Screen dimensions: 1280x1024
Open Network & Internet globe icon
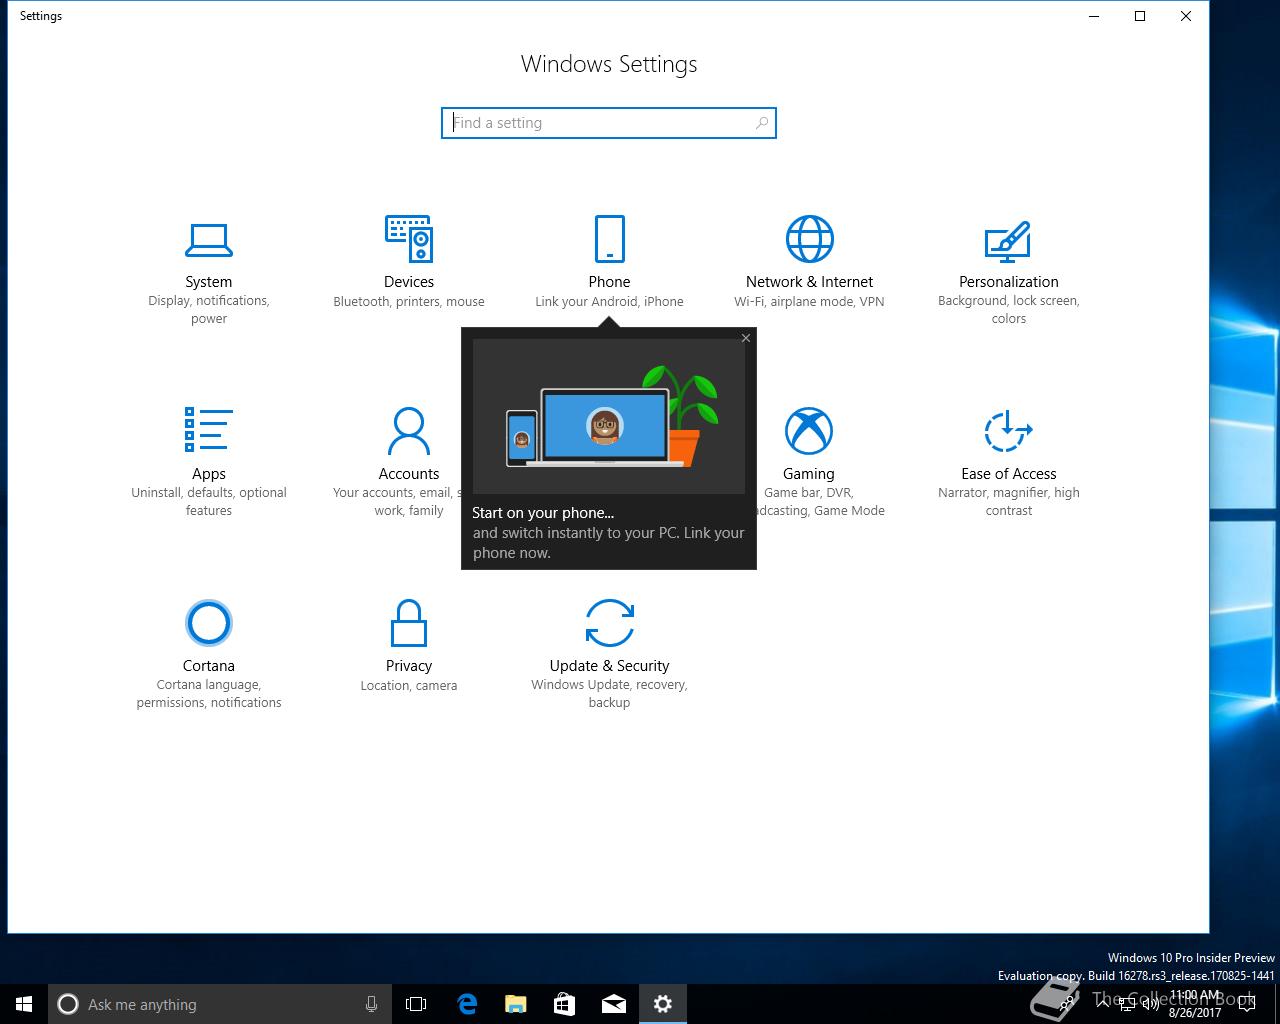(x=809, y=240)
